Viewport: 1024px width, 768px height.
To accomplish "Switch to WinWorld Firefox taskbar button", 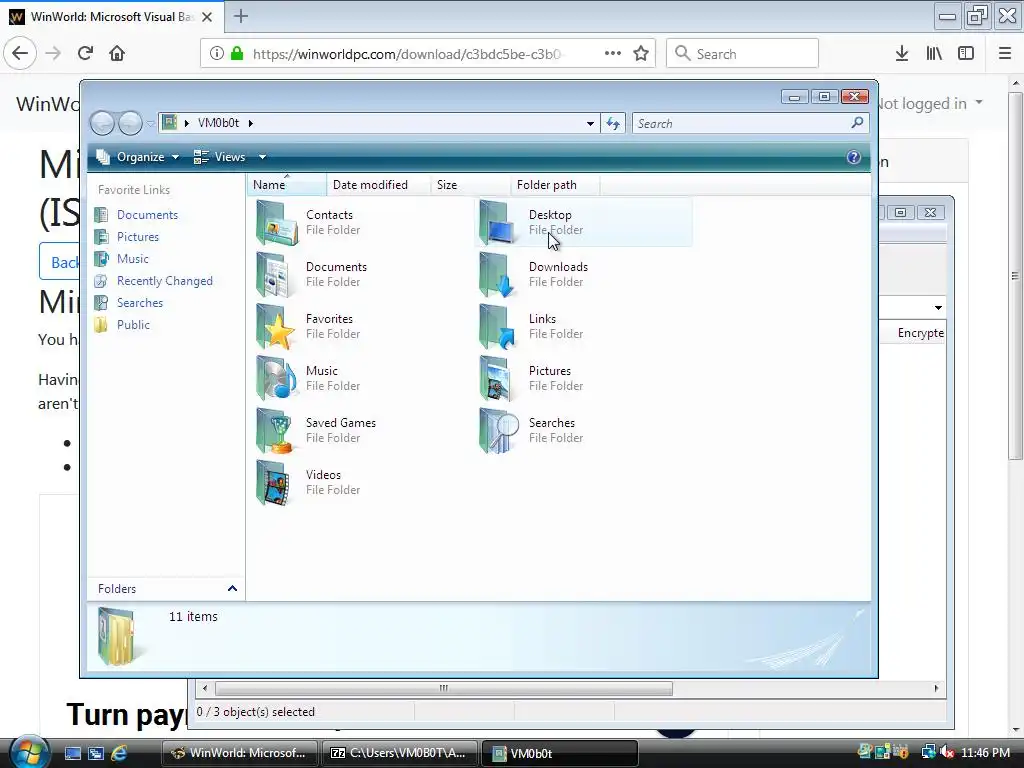I will click(x=239, y=753).
